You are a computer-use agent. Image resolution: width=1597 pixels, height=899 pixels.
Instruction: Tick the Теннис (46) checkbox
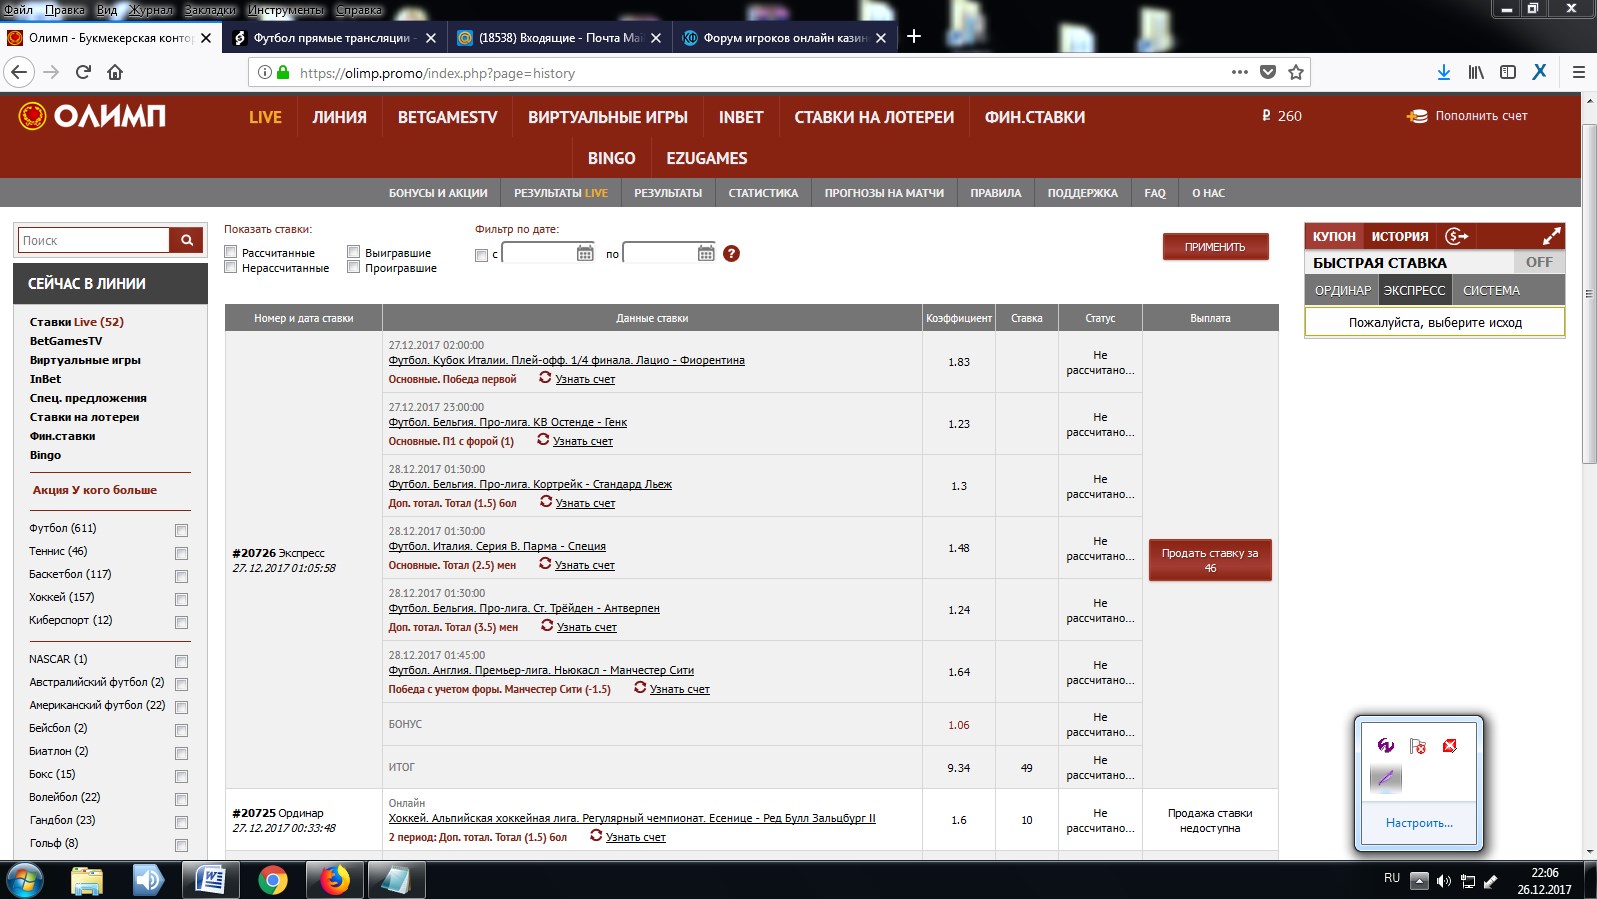point(181,553)
